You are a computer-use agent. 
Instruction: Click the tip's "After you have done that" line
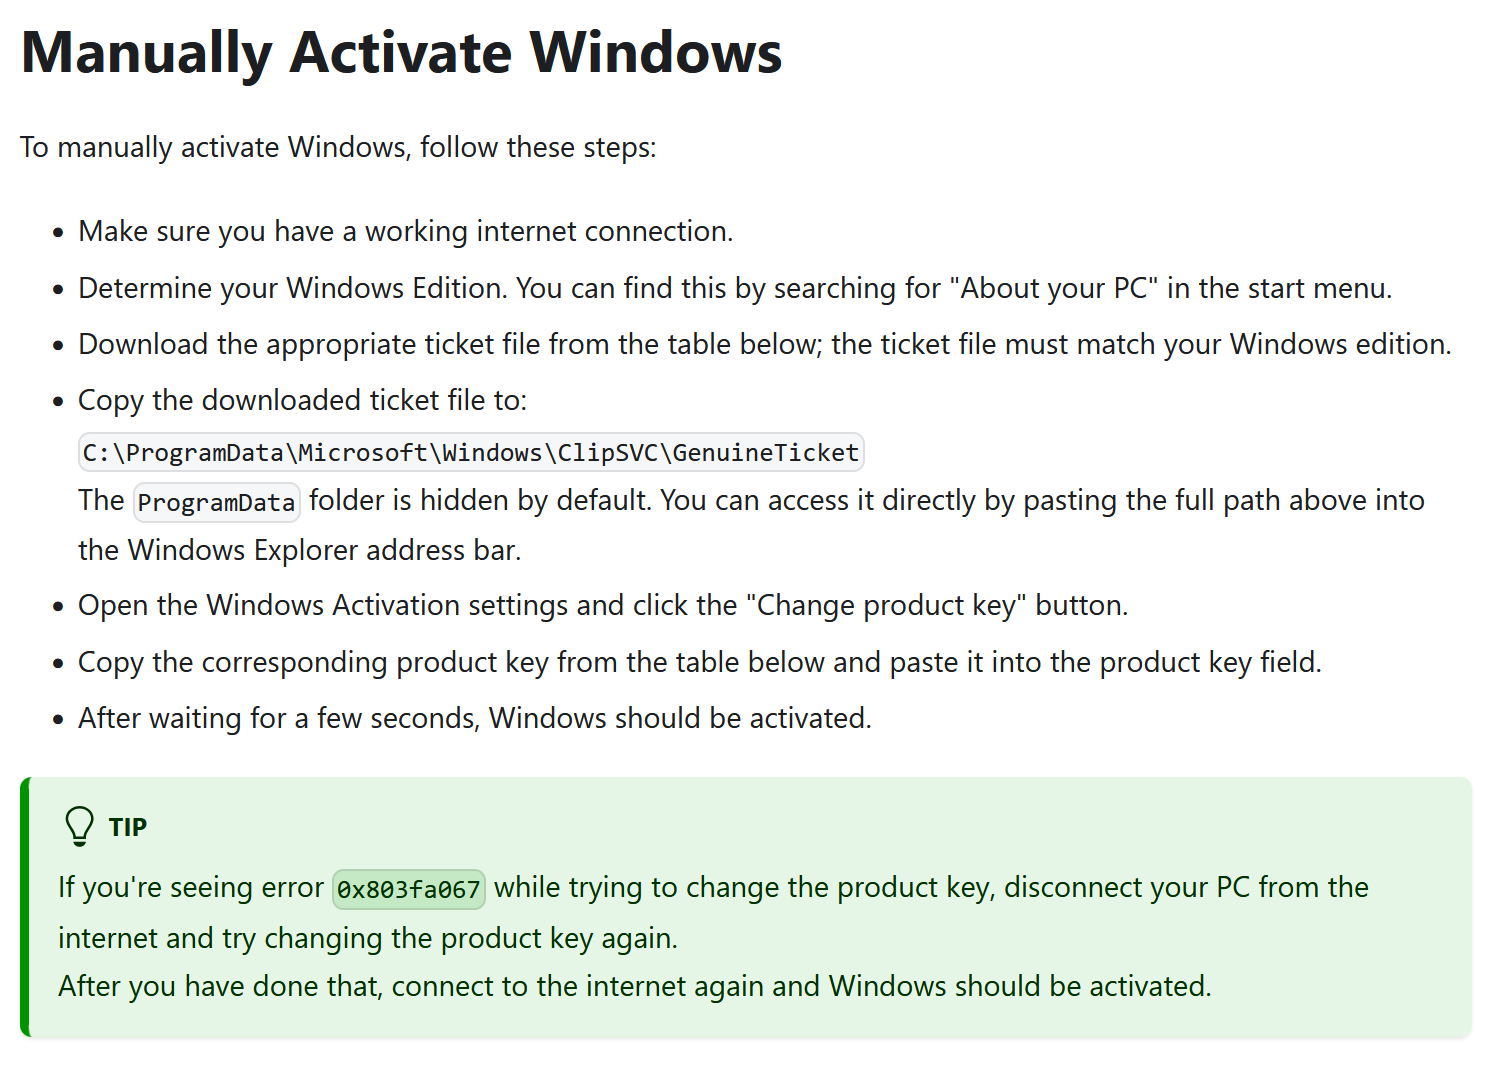tap(634, 986)
